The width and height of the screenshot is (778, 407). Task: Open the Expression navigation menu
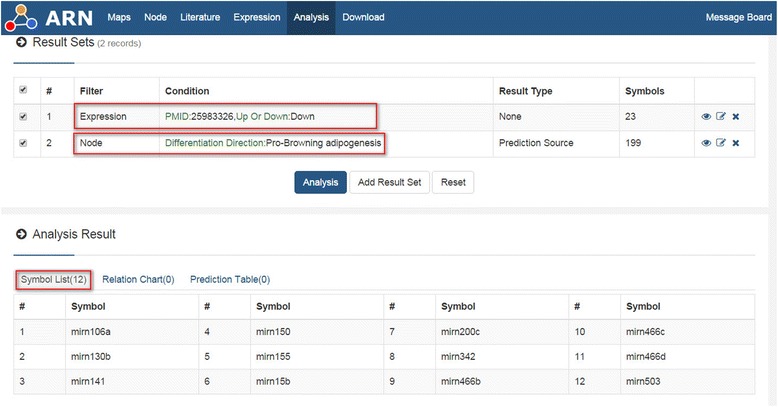pos(256,17)
